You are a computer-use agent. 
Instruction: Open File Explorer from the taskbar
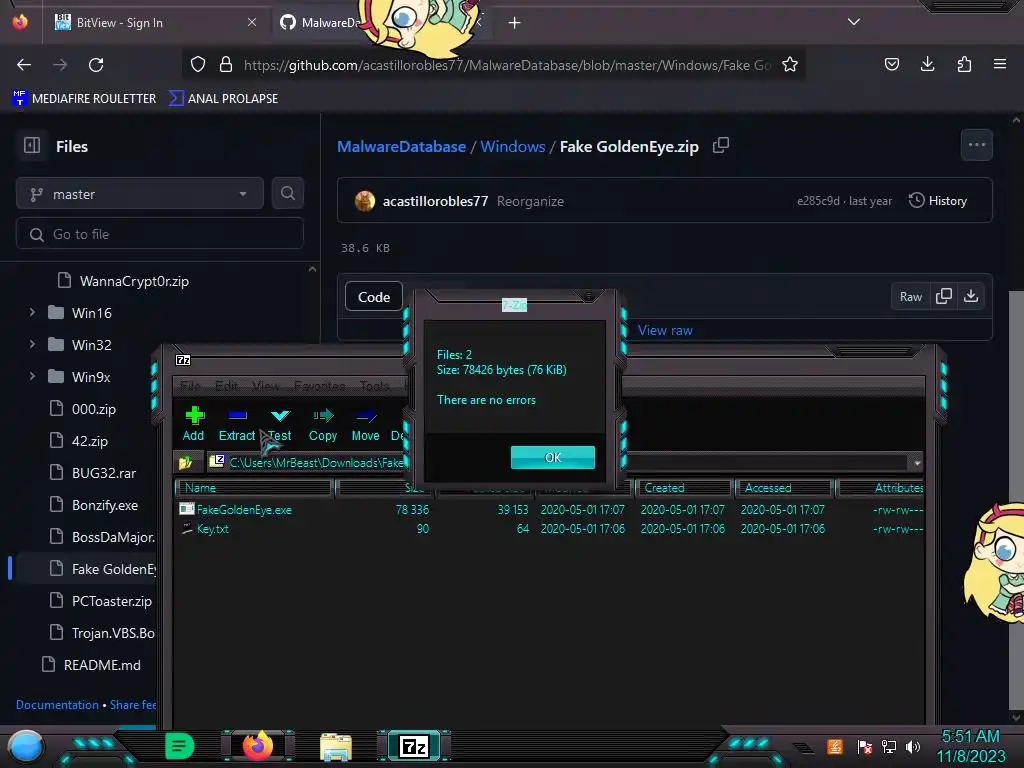(336, 746)
